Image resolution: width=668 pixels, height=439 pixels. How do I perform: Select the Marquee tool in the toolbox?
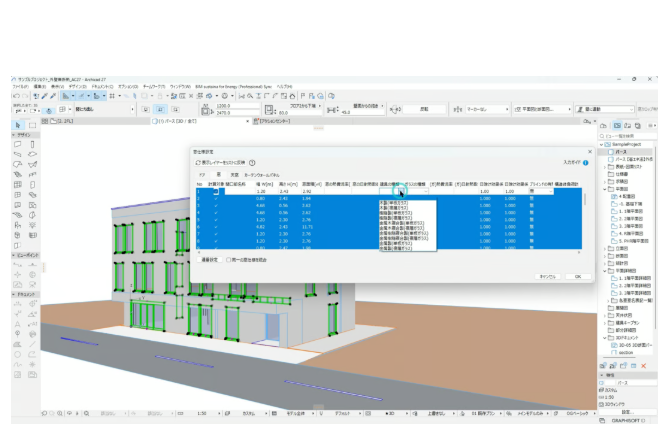tap(32, 124)
